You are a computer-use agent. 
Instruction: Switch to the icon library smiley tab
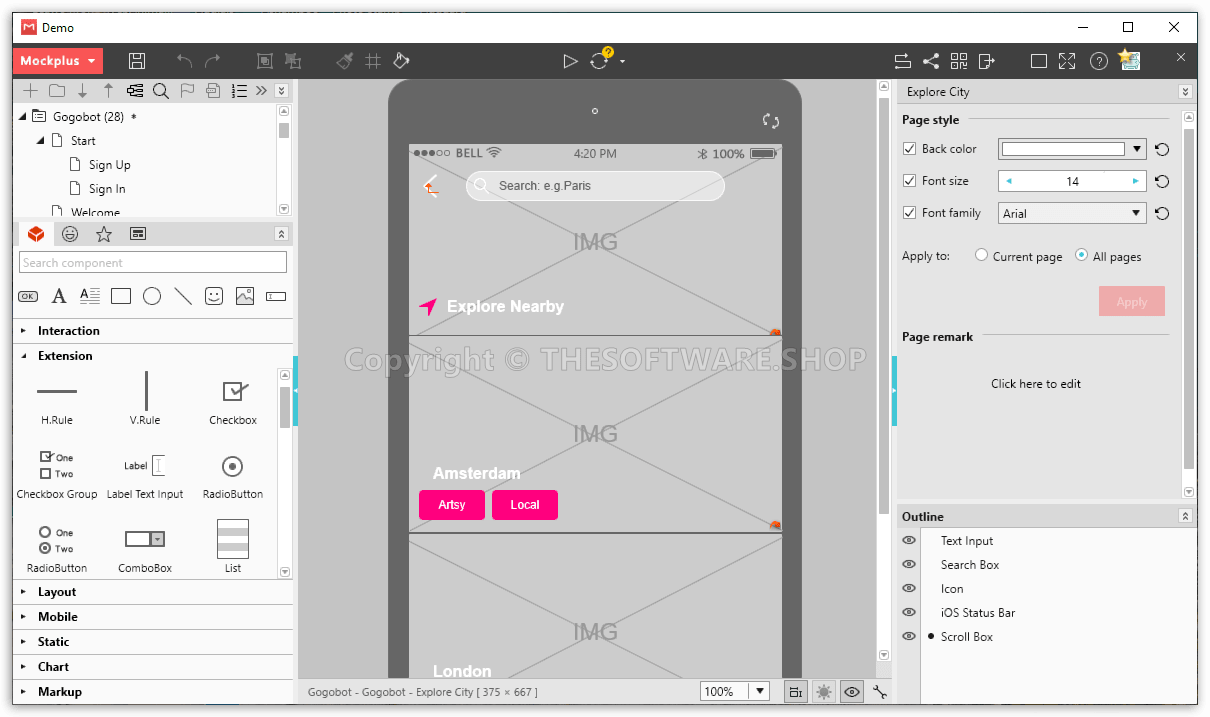(69, 233)
